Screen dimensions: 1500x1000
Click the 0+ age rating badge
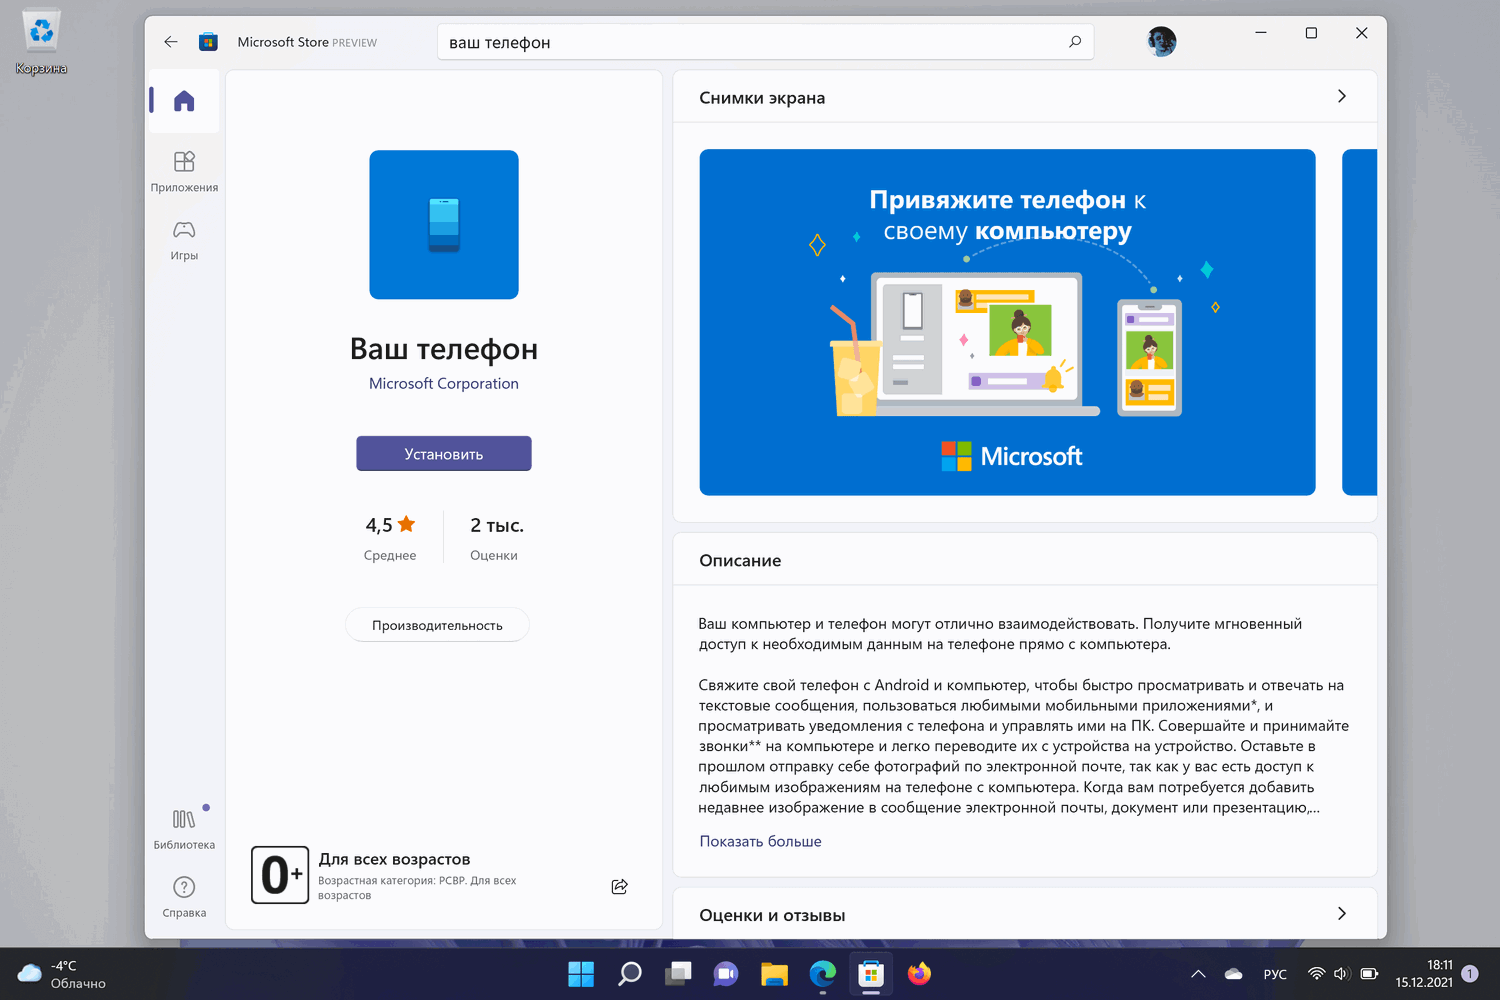280,875
